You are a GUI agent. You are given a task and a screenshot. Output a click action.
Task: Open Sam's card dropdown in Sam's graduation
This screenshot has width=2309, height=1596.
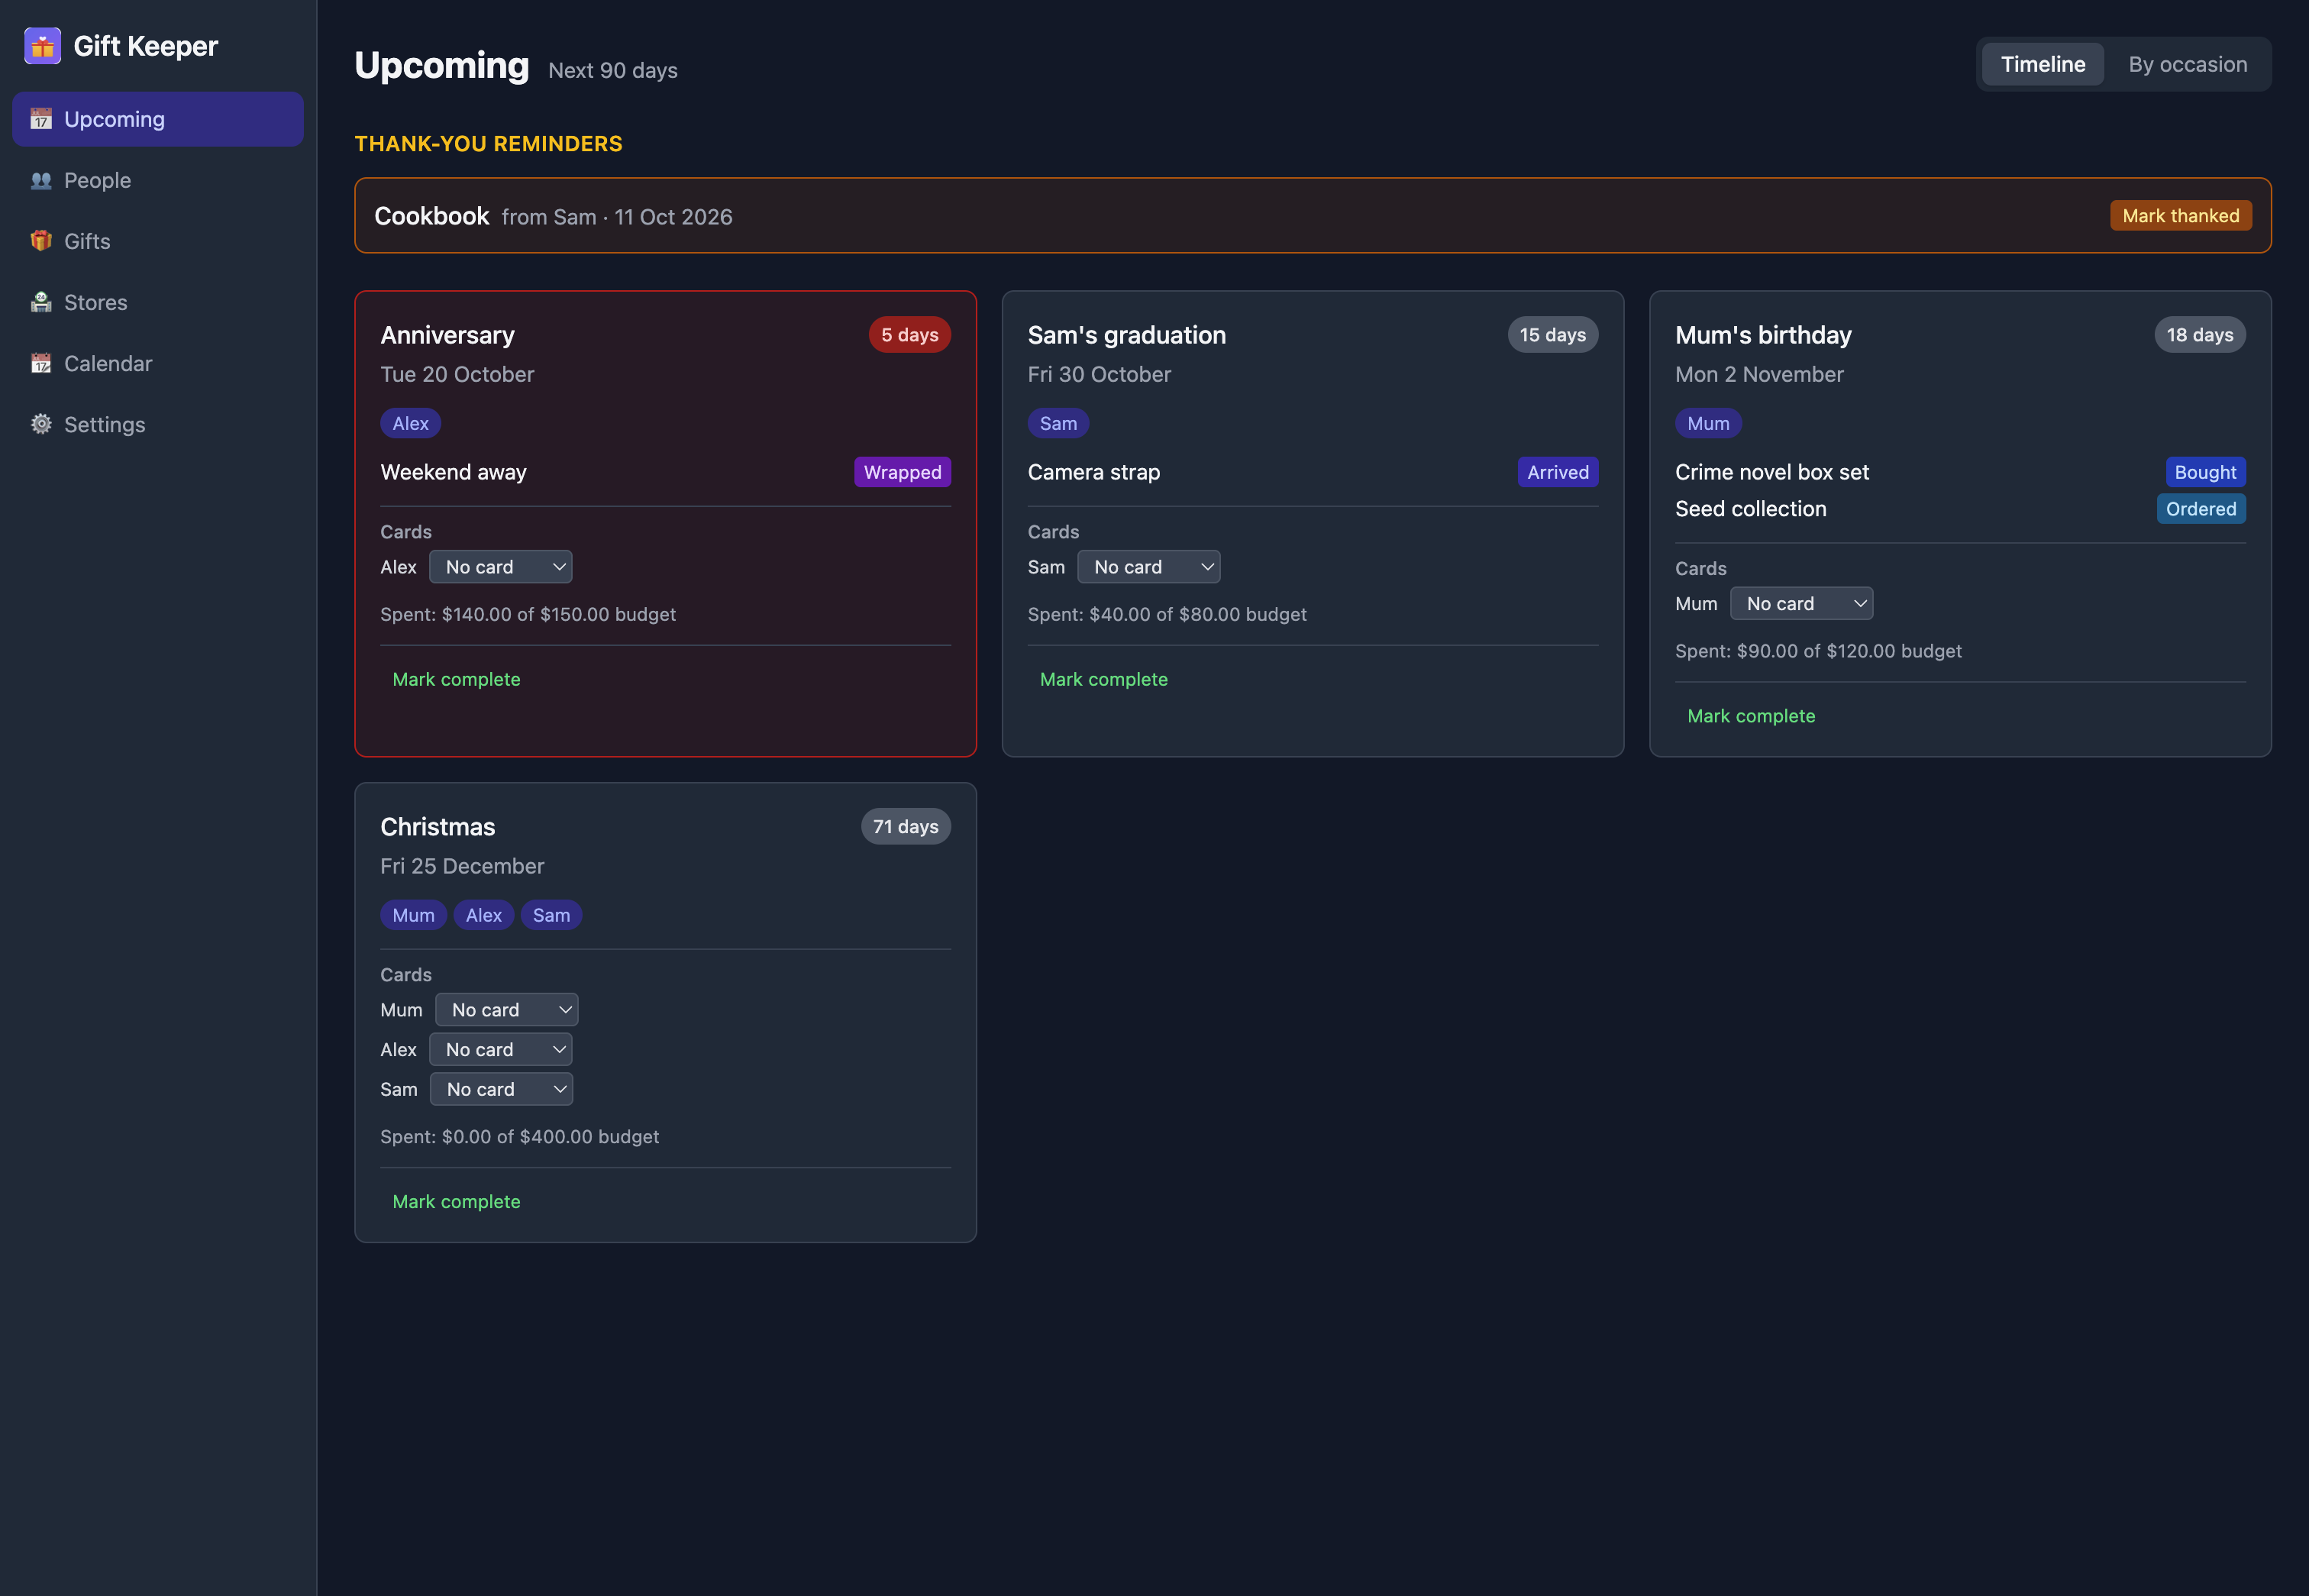click(1148, 567)
